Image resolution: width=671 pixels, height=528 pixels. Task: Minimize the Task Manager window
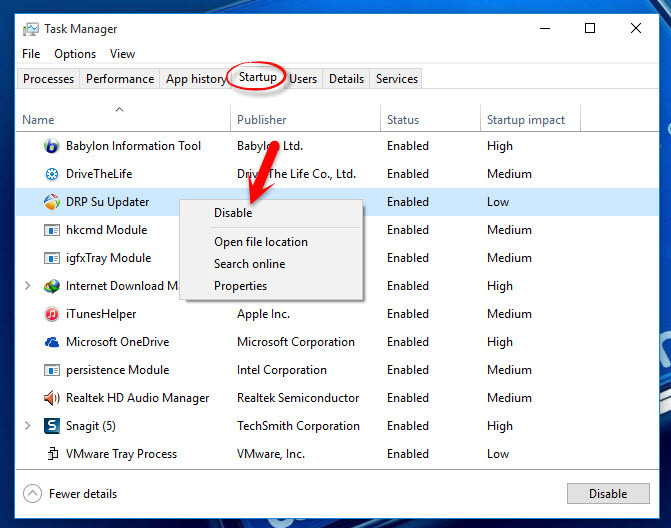point(545,29)
